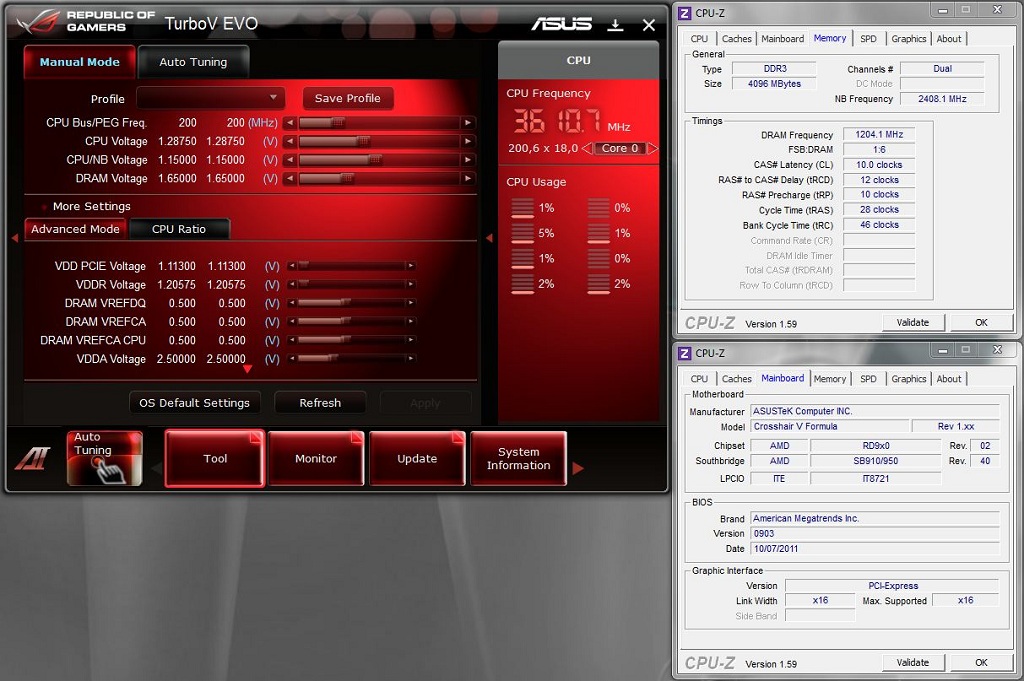Increase DRAM VREFCA with right arrow
The width and height of the screenshot is (1024, 681).
tap(411, 321)
